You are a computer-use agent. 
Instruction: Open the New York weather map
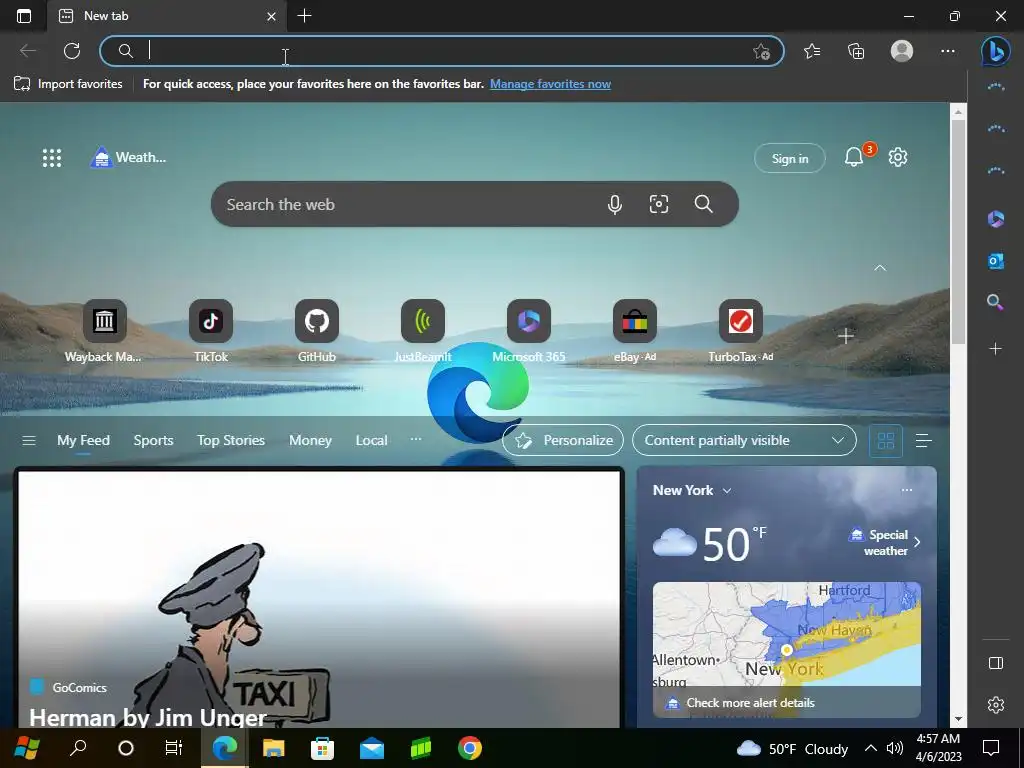click(786, 648)
